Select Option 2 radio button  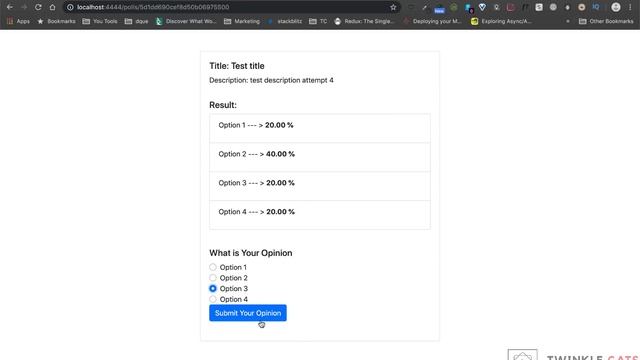pos(213,278)
